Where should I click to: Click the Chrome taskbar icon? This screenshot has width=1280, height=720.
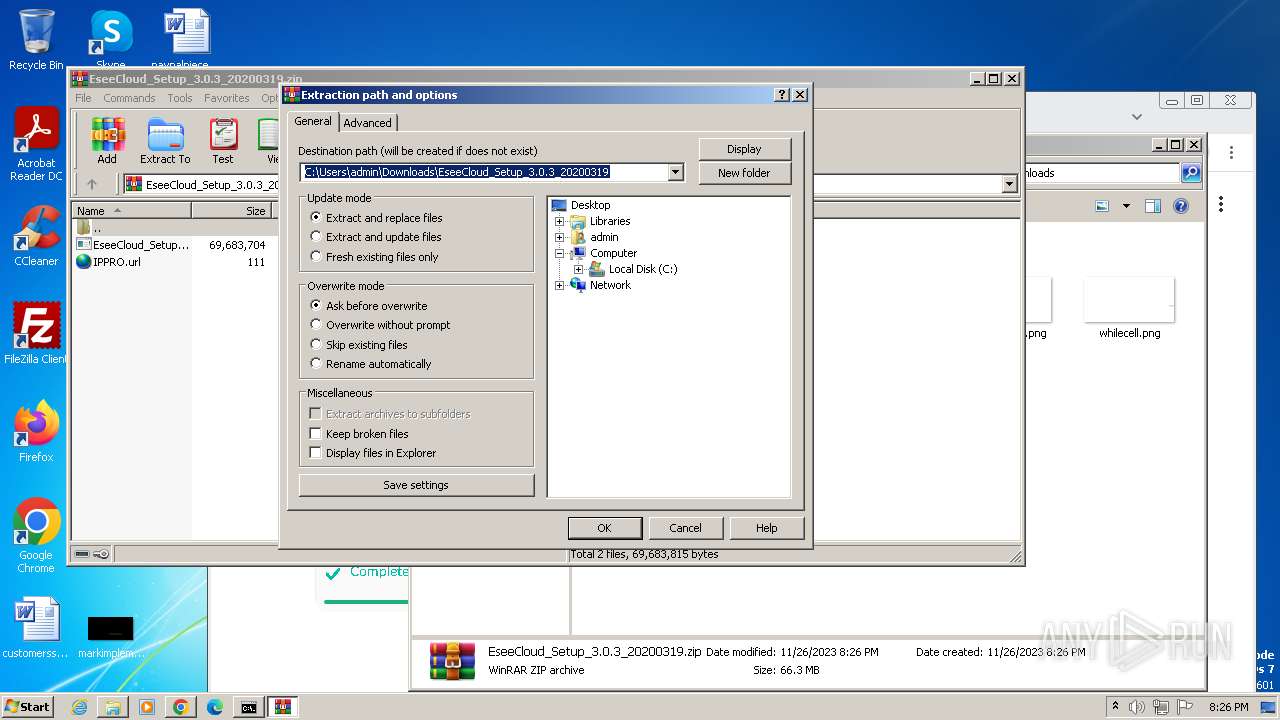click(x=181, y=707)
